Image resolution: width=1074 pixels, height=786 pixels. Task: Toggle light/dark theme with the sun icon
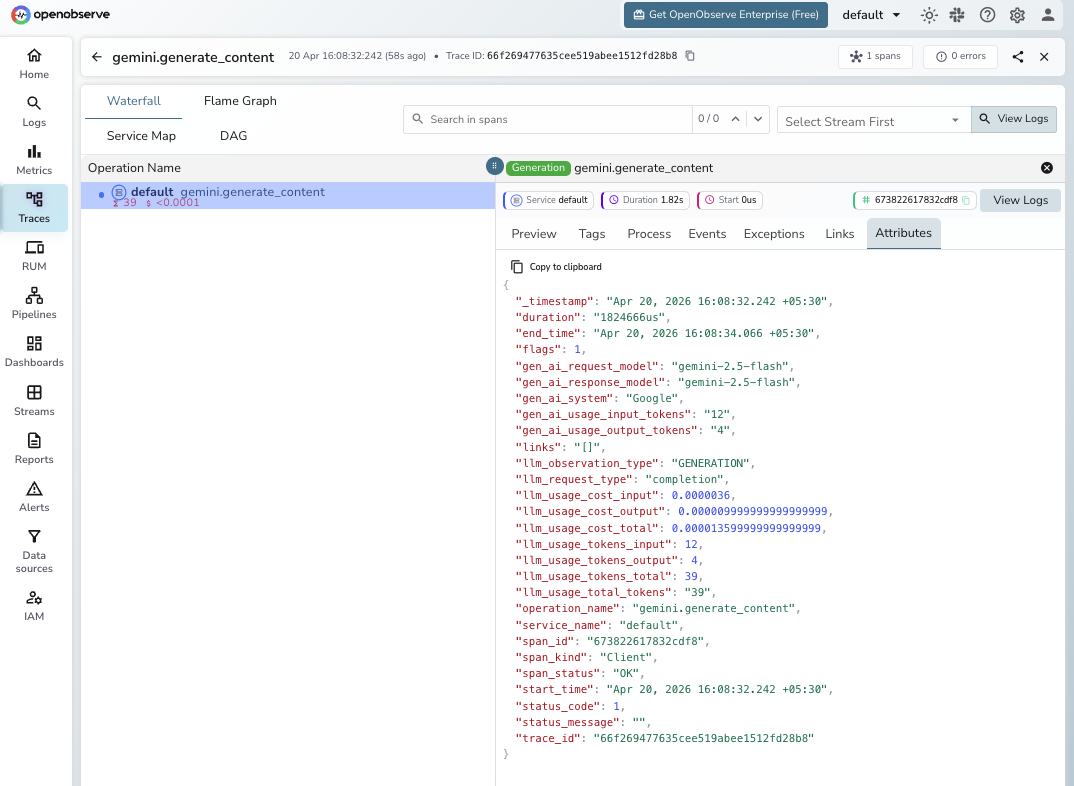click(x=928, y=15)
